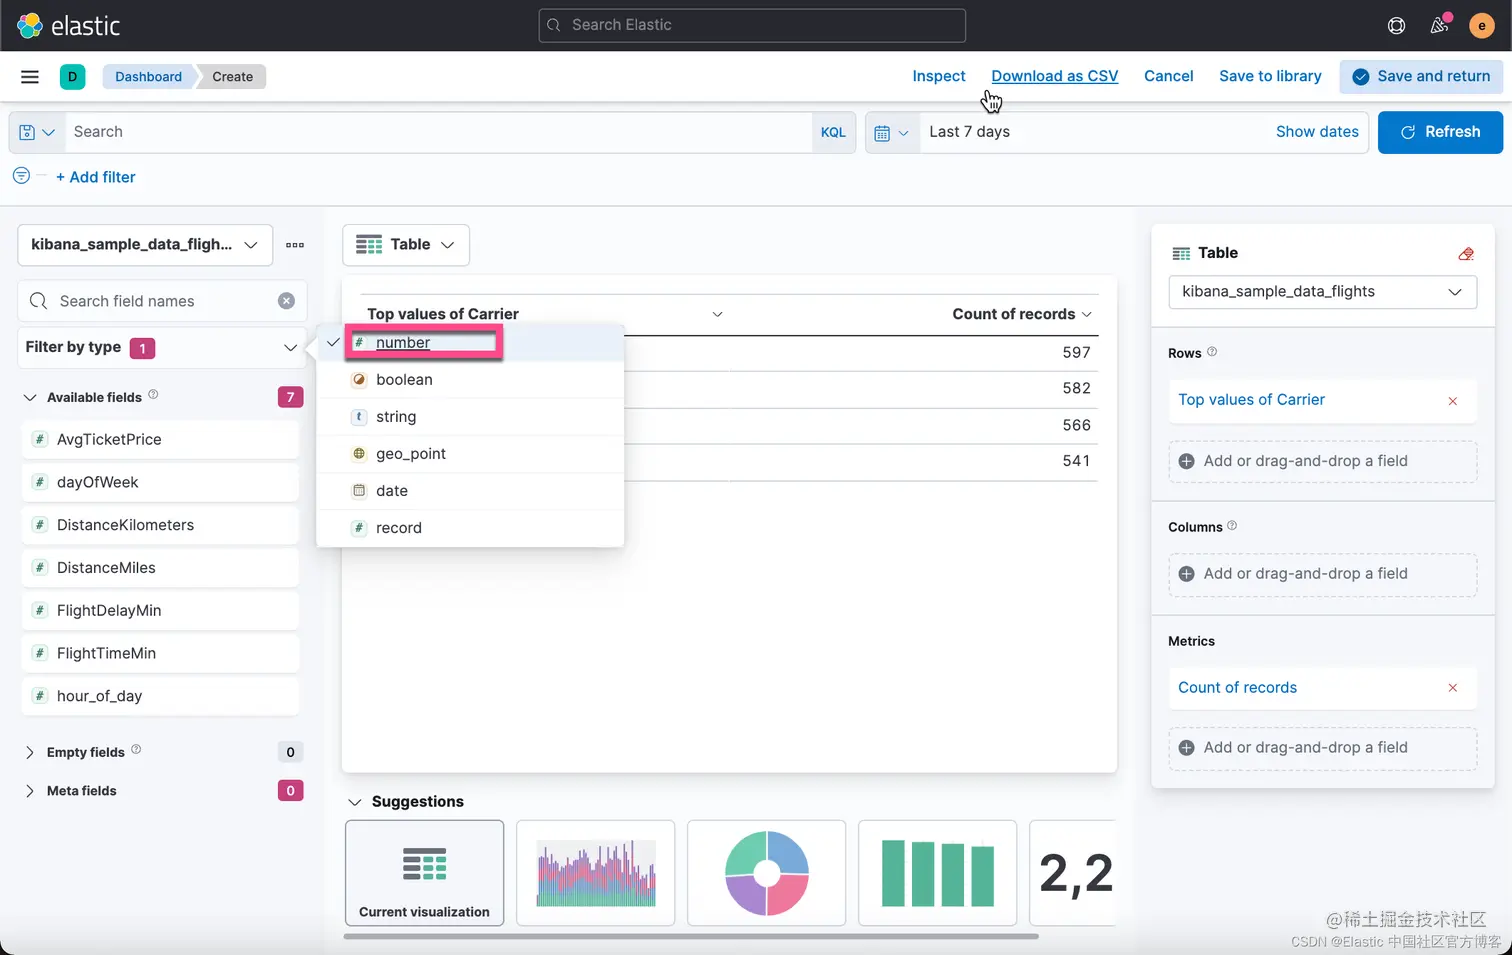1512x955 pixels.
Task: Click Add filter
Action: (x=96, y=177)
